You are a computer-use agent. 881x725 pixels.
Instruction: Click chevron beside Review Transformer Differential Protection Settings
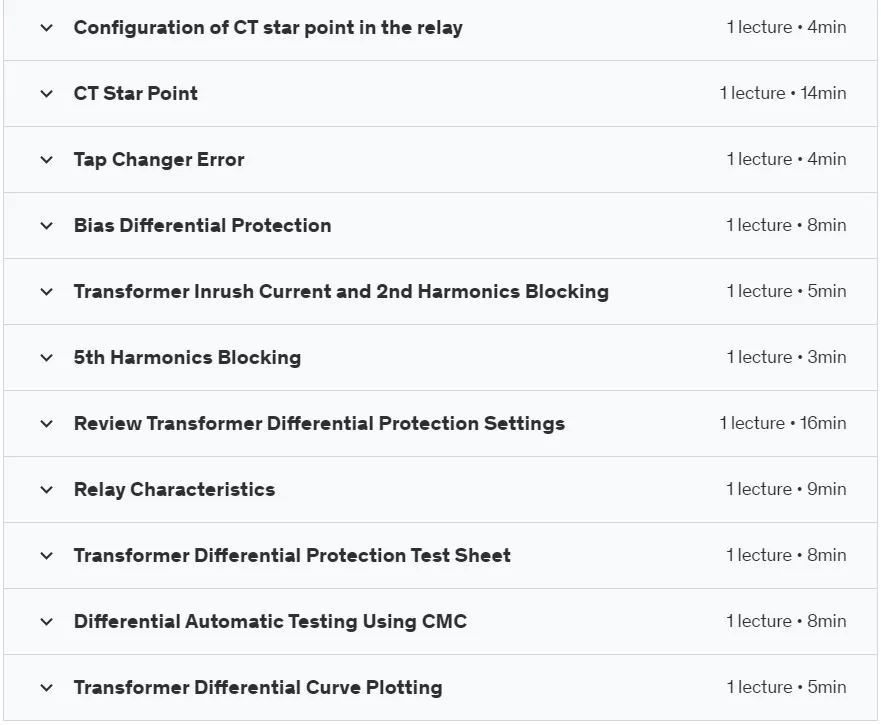click(x=47, y=424)
